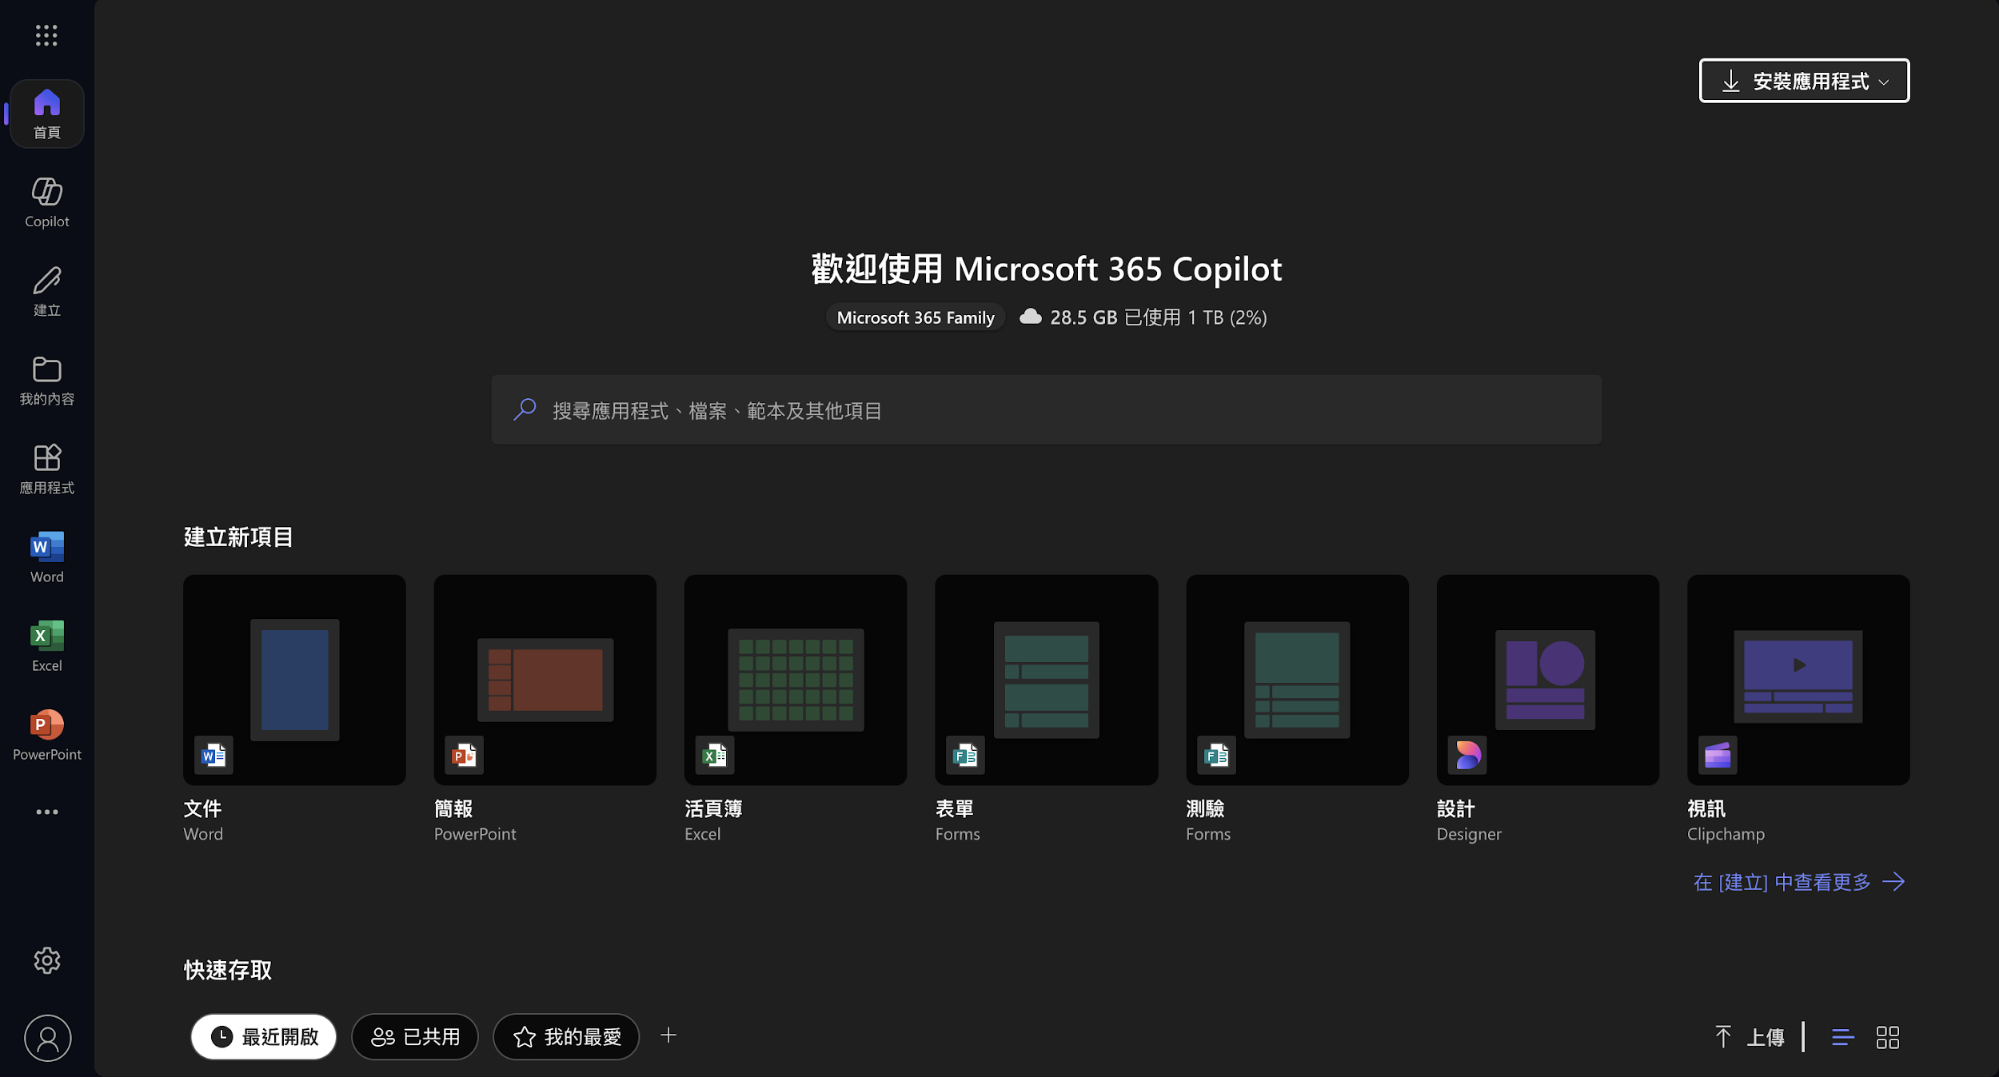Open the app launcher grid icon
This screenshot has width=1999, height=1078.
pyautogui.click(x=46, y=36)
